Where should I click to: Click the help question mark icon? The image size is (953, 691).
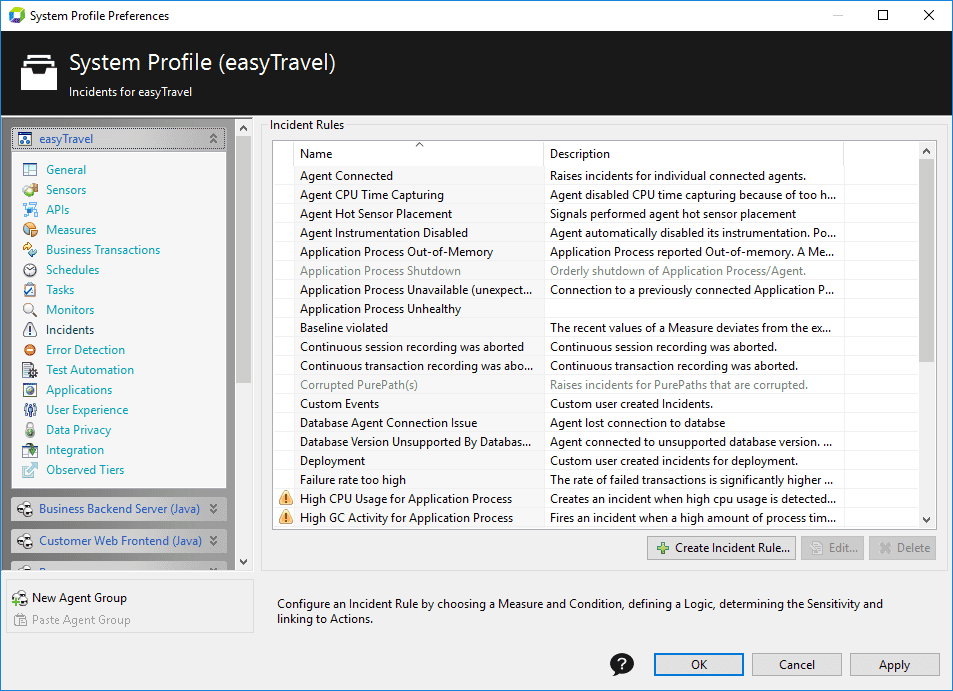622,664
